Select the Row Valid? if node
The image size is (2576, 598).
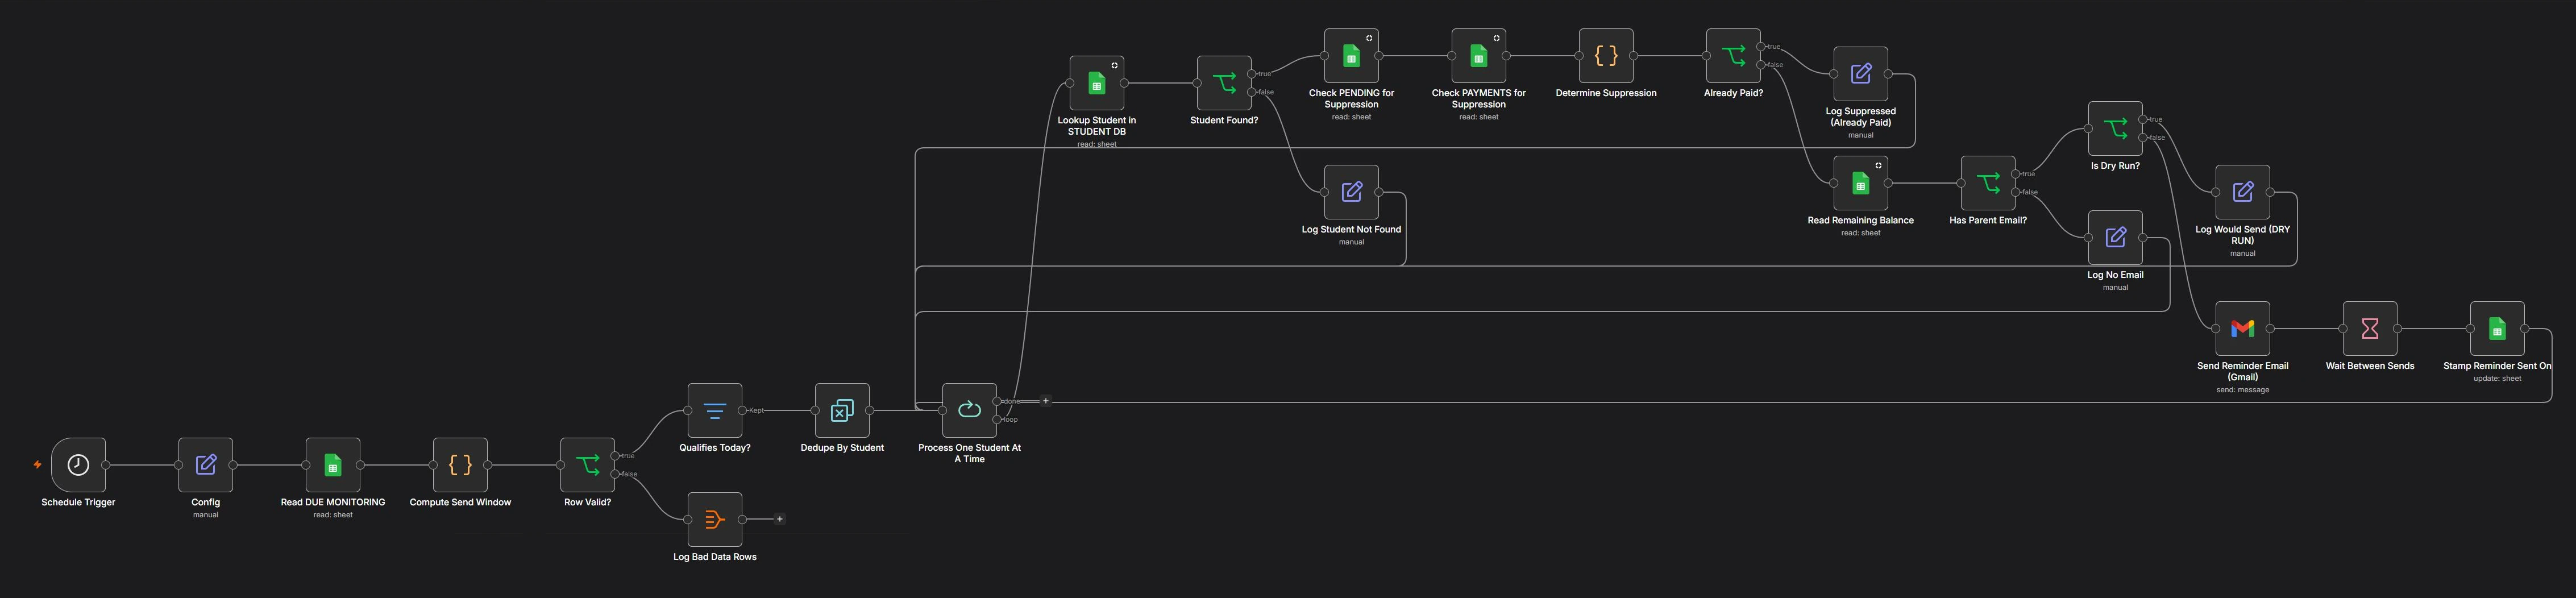(x=588, y=465)
